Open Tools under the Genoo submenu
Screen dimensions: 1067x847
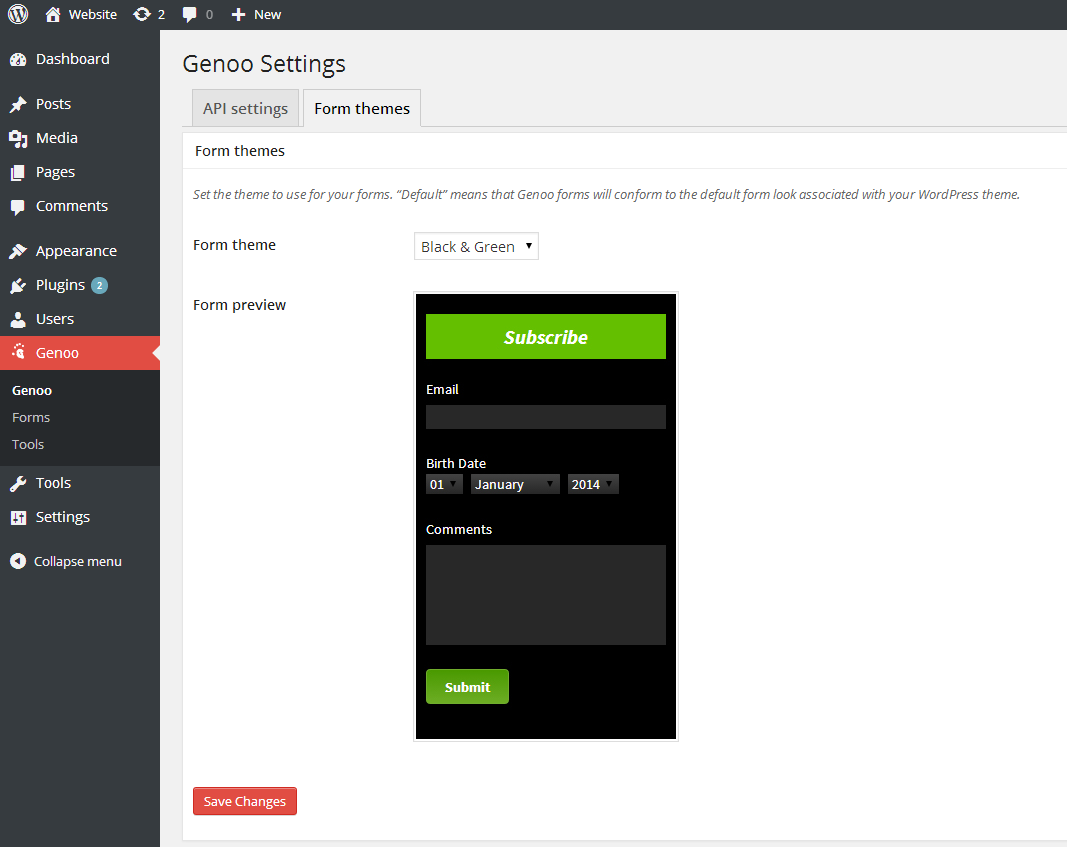28,445
